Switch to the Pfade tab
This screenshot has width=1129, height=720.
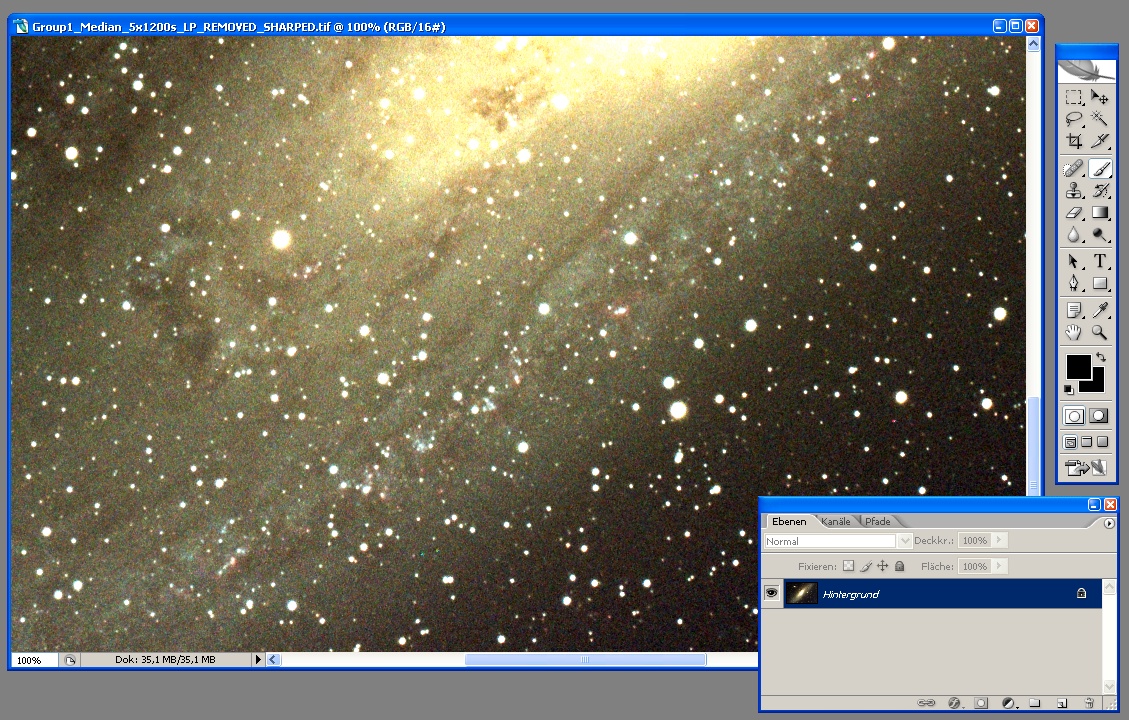click(878, 521)
